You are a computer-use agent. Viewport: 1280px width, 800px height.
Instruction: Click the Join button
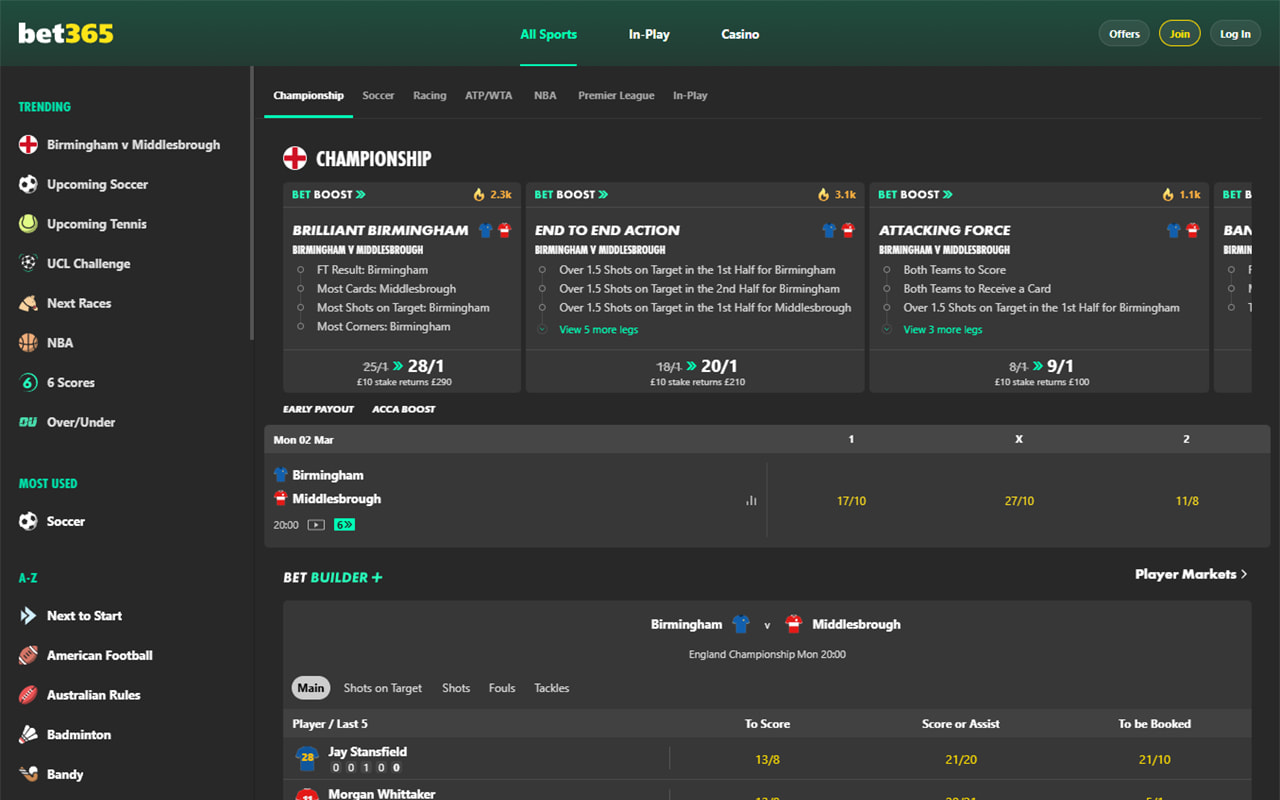point(1180,34)
